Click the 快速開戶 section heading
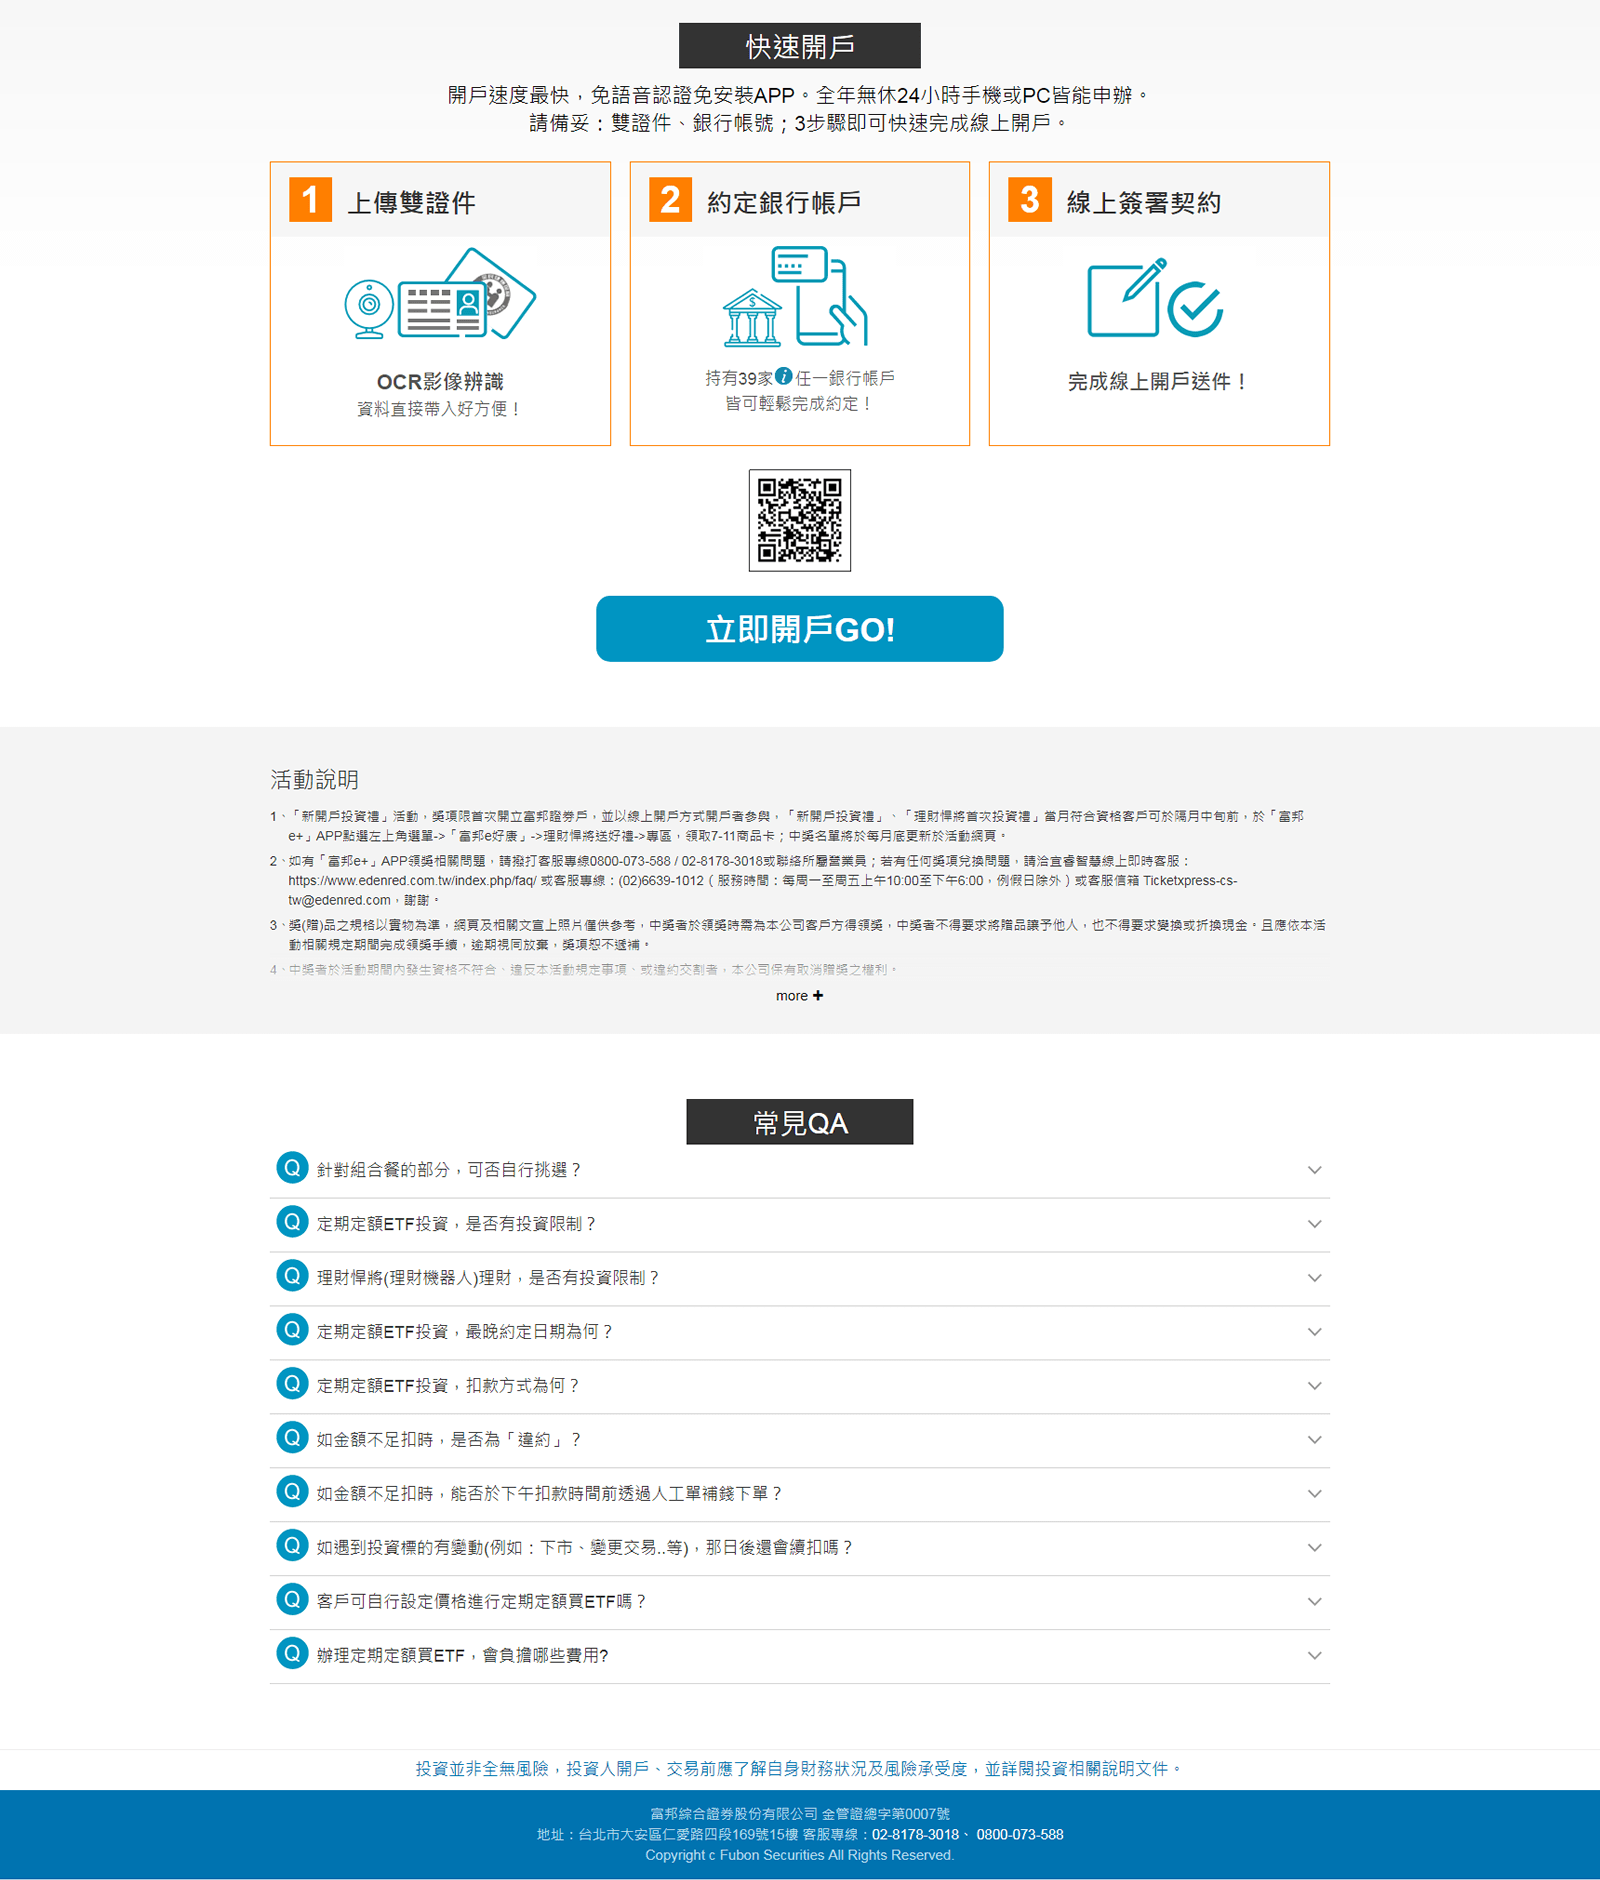The height and width of the screenshot is (1880, 1600). 799,46
